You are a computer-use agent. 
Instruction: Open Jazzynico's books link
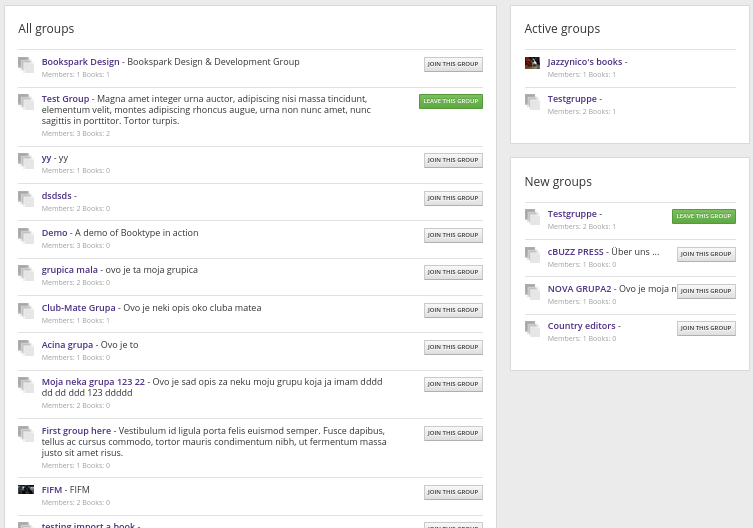pos(585,62)
